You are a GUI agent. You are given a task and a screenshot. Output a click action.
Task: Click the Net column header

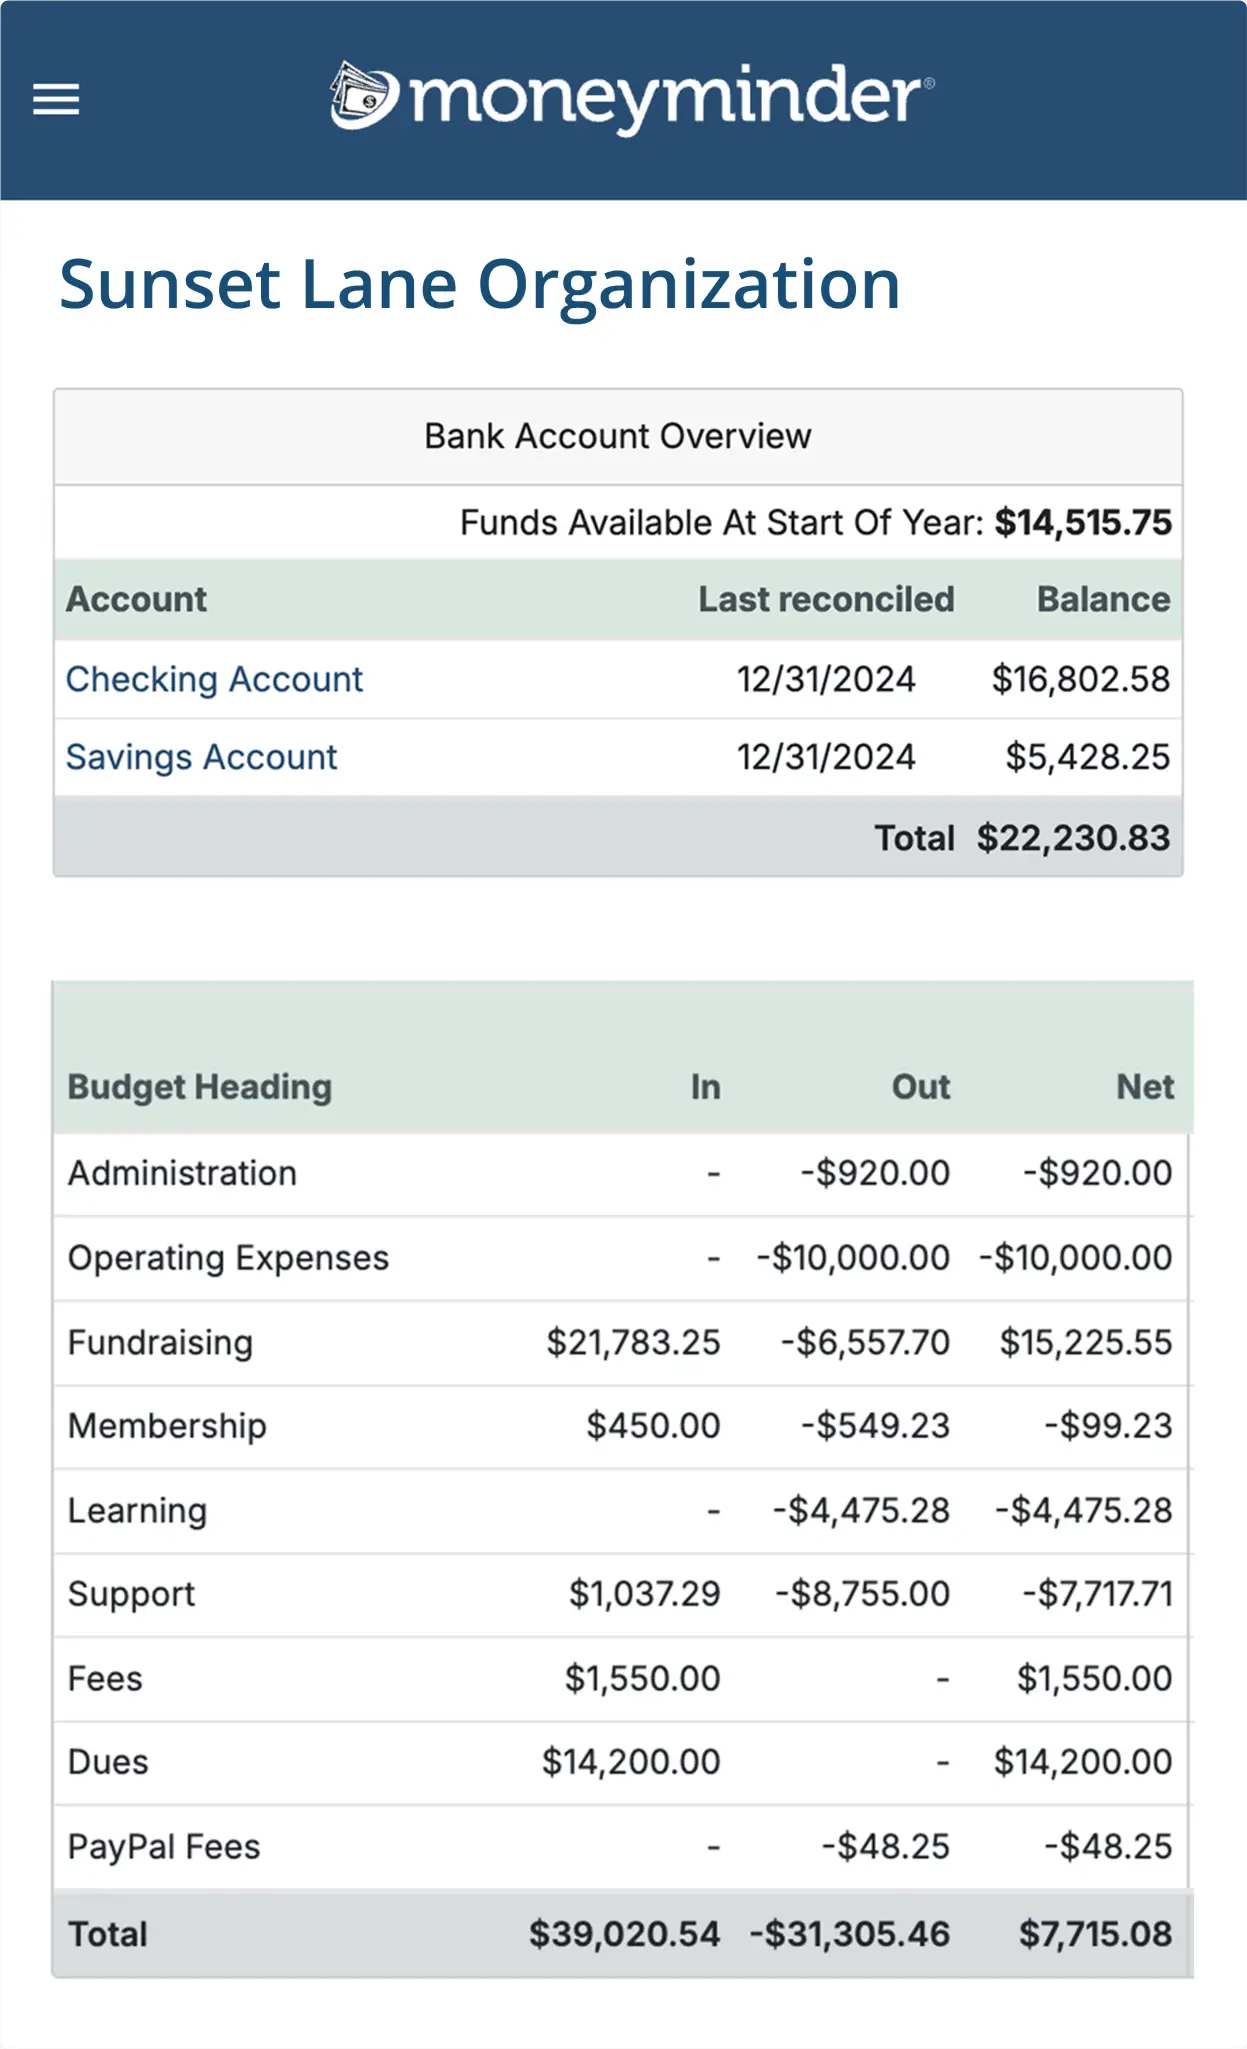coord(1144,1087)
